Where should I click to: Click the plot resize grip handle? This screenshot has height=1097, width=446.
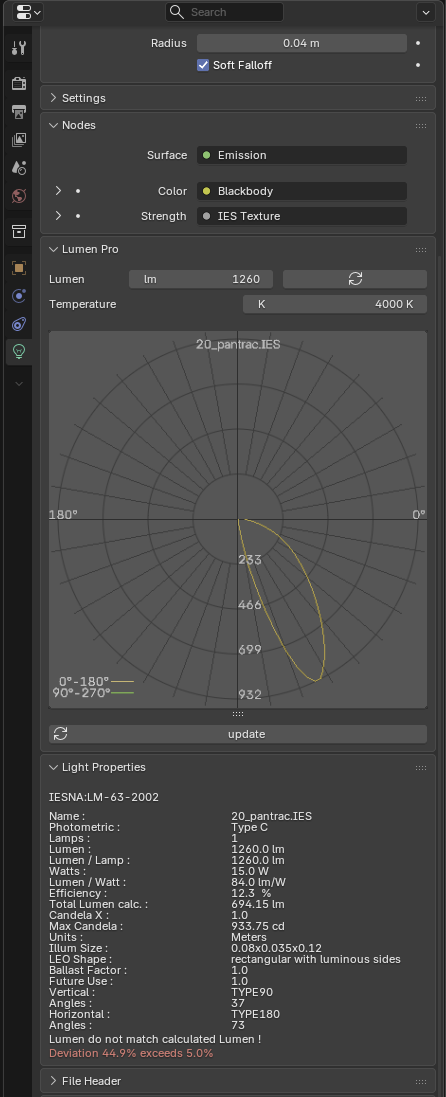(238, 714)
